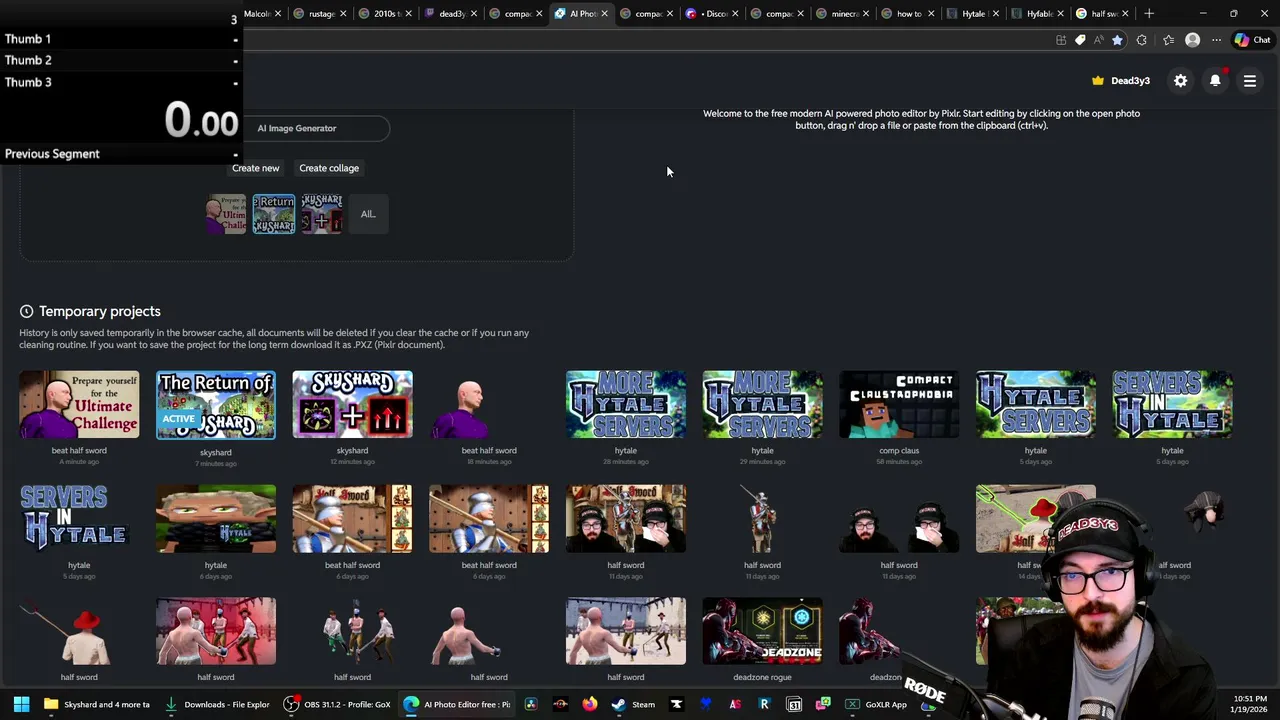Open browser Settings and more menu

click(1216, 40)
